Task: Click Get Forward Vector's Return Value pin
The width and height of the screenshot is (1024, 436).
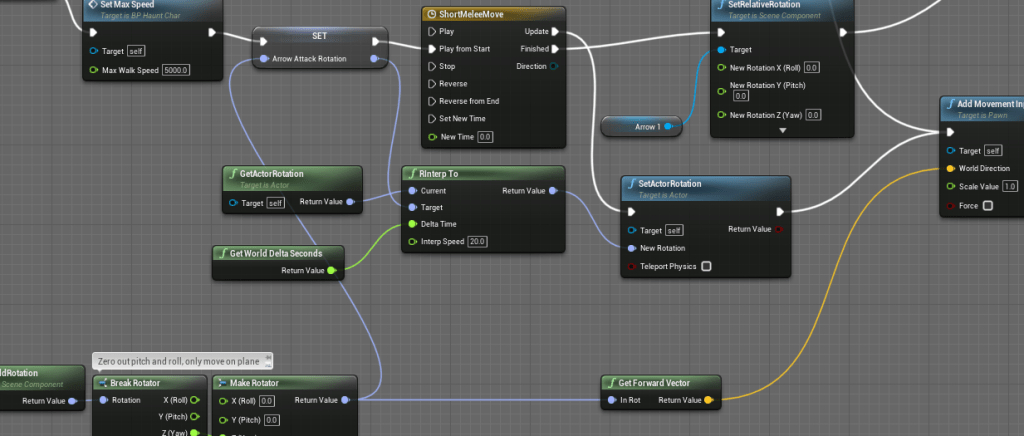Action: coord(708,401)
